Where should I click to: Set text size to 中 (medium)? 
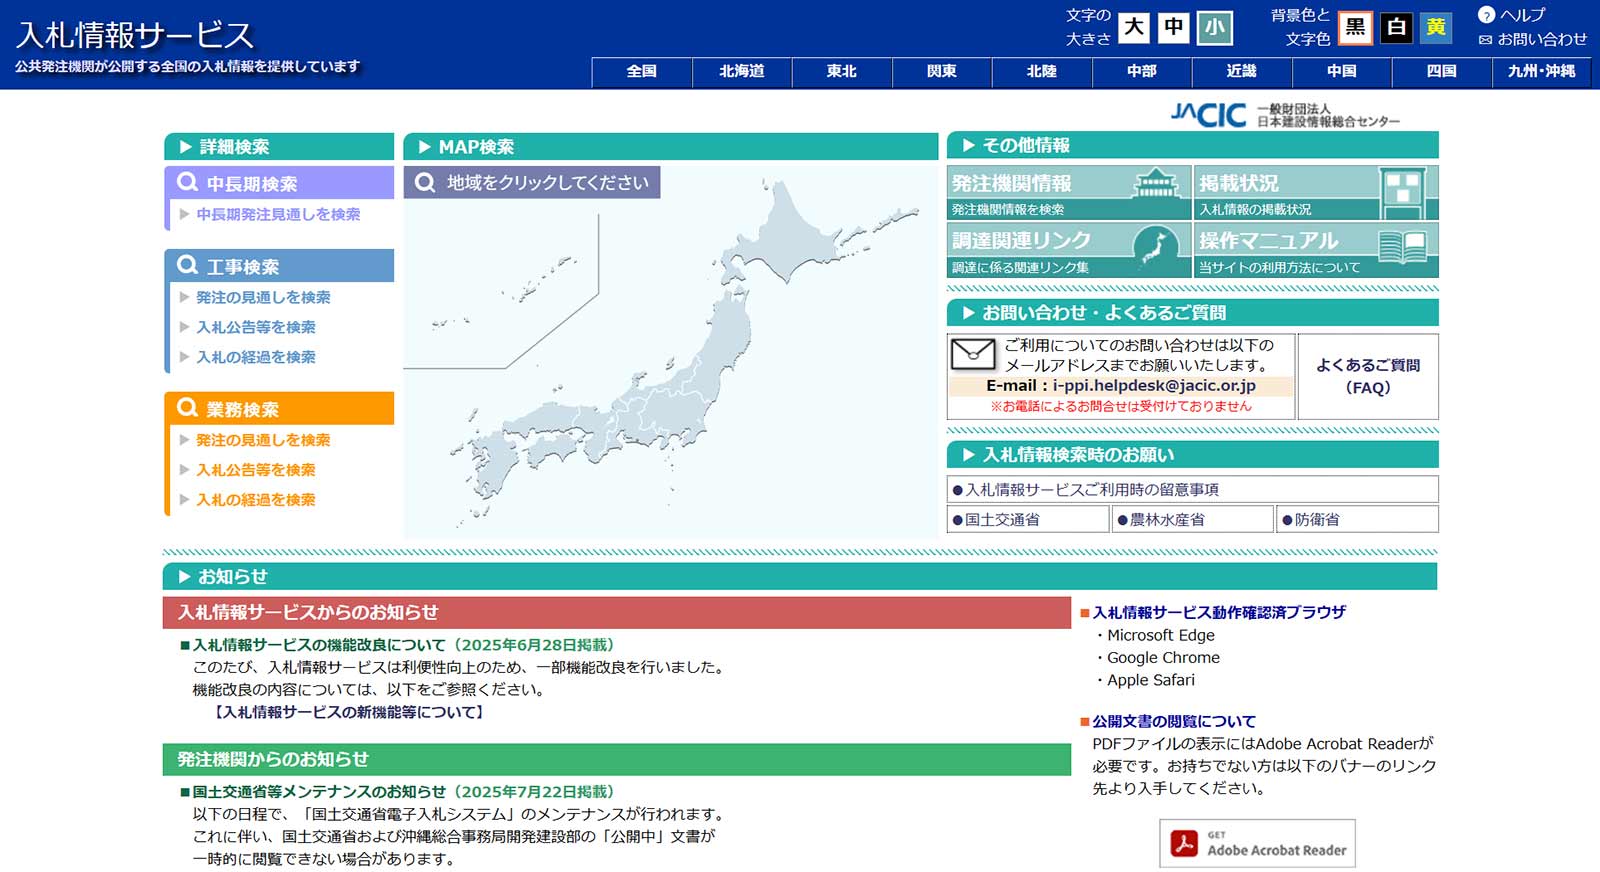click(x=1174, y=27)
